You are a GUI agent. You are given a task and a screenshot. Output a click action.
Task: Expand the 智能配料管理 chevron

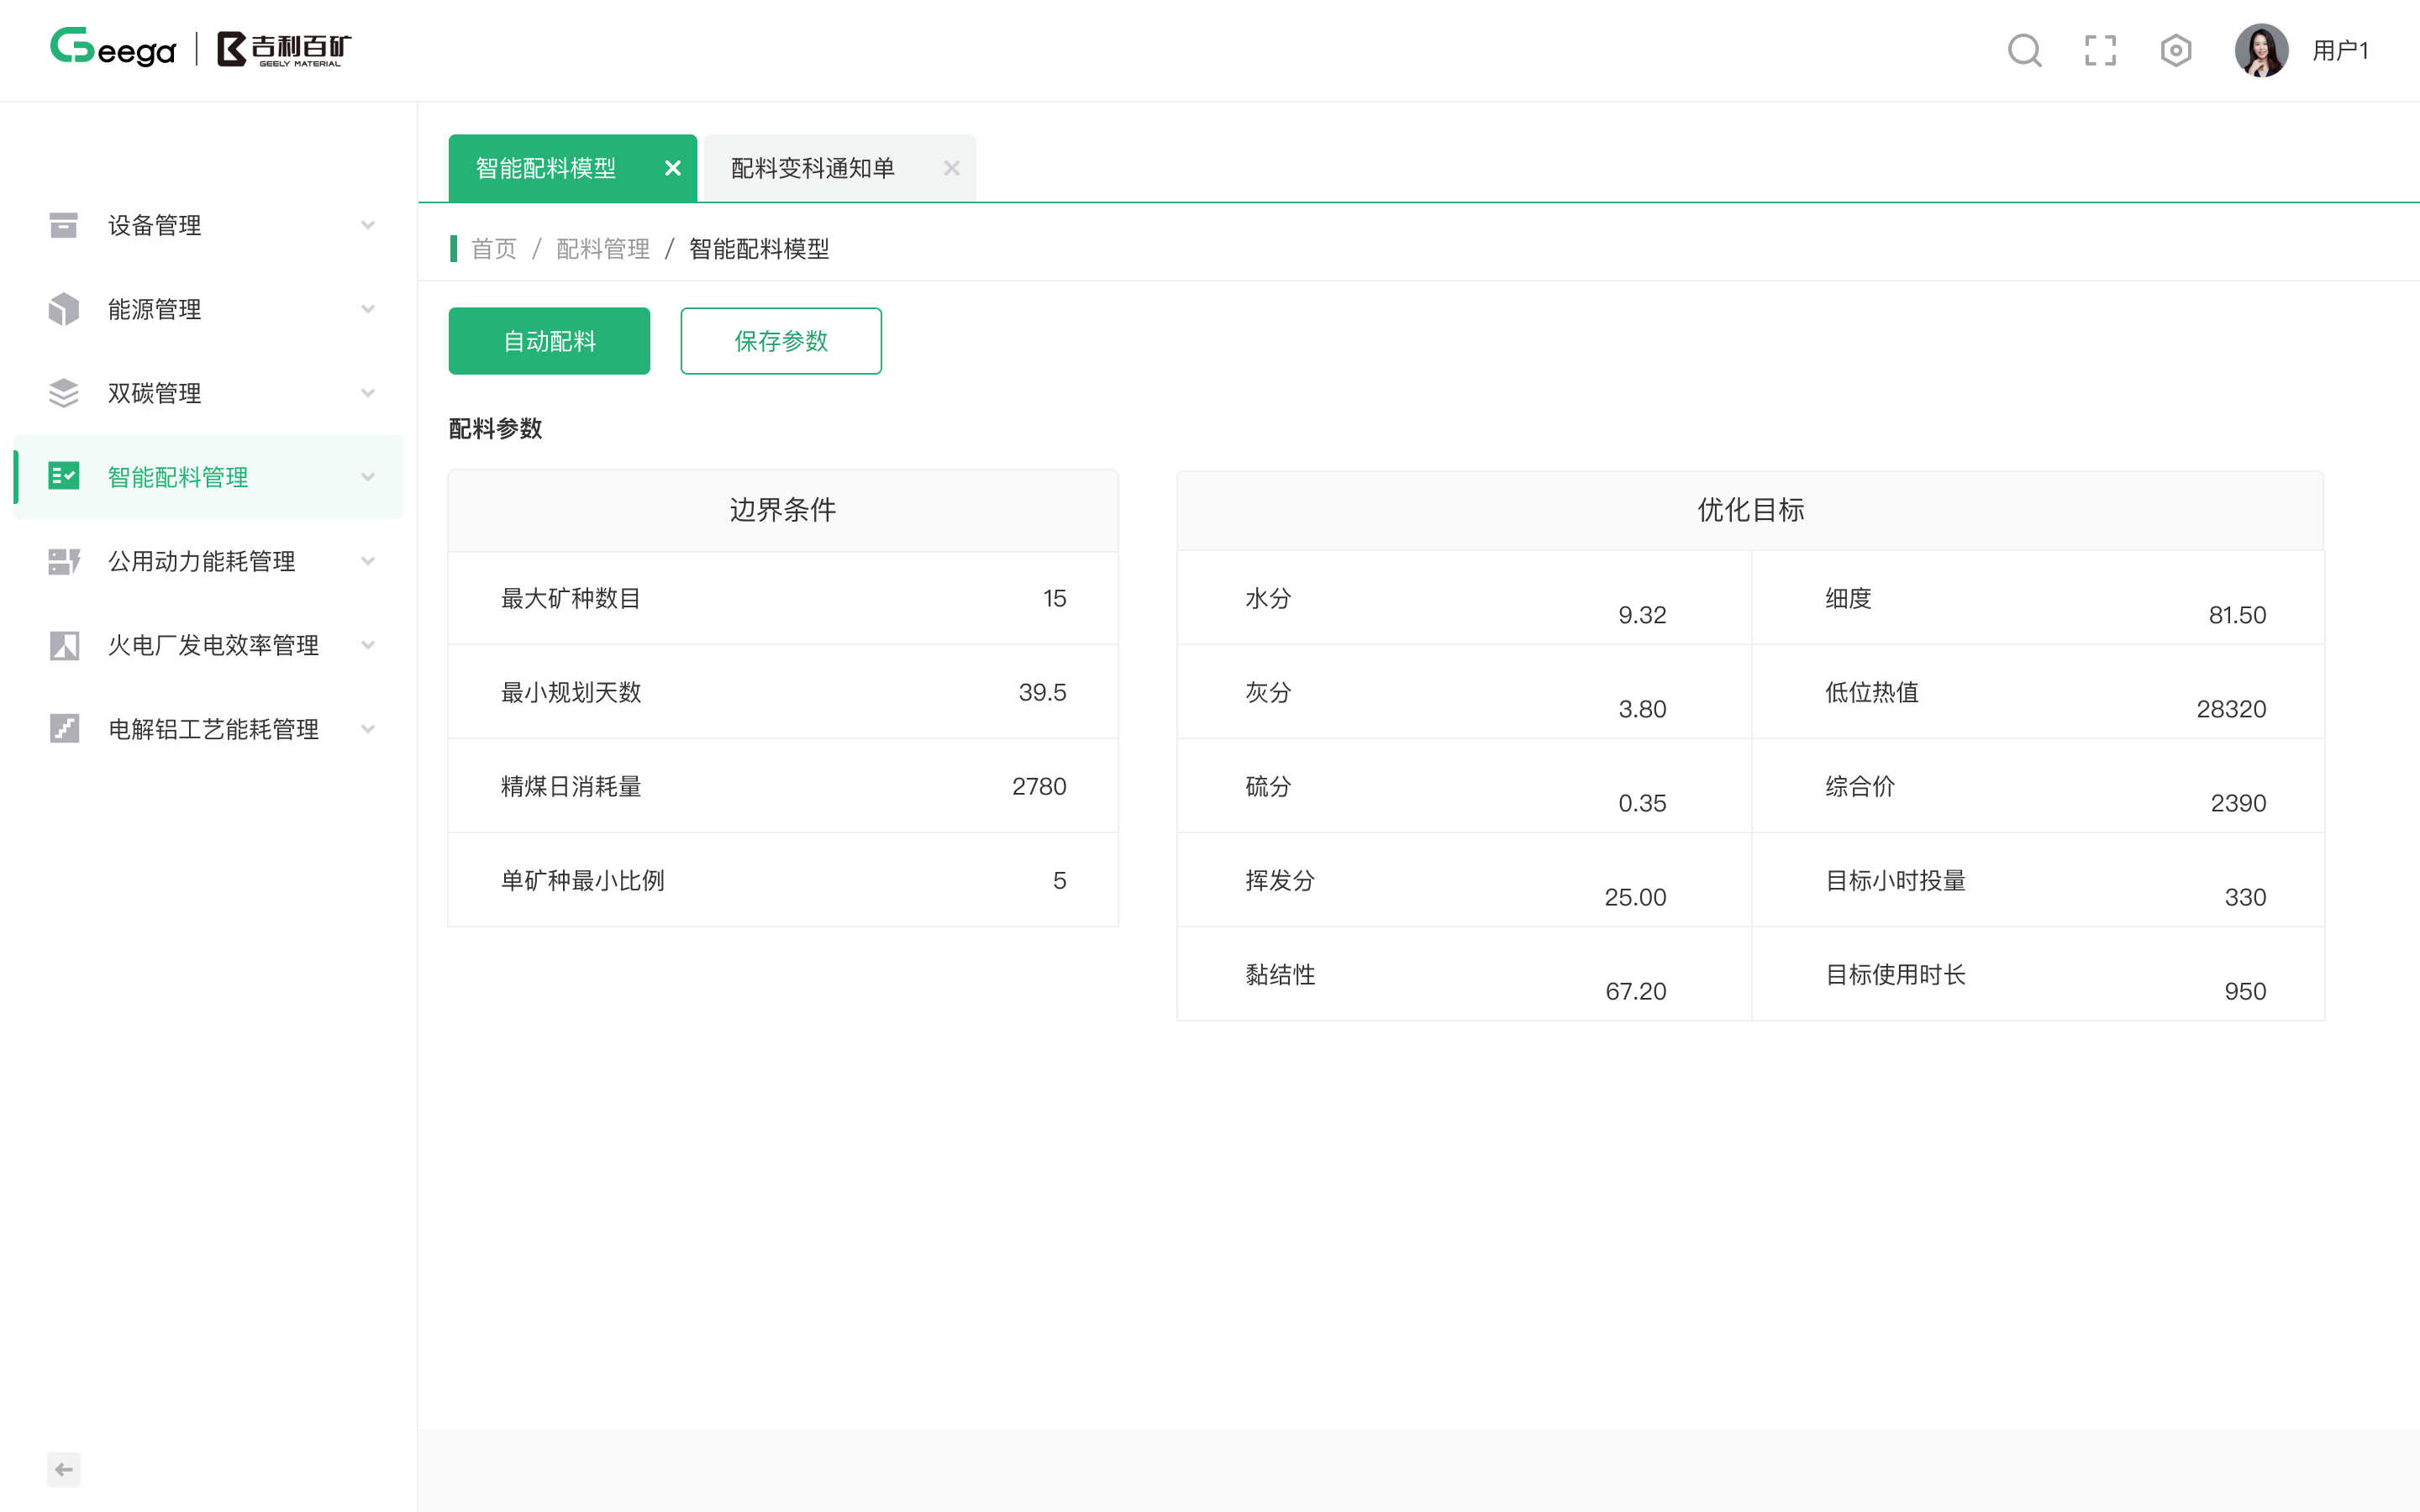[x=368, y=477]
